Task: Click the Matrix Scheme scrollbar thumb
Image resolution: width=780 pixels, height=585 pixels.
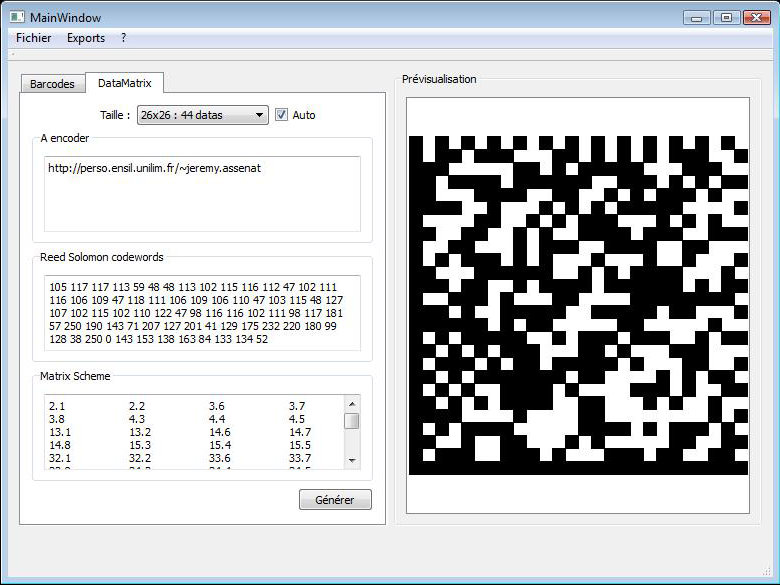Action: pyautogui.click(x=352, y=421)
